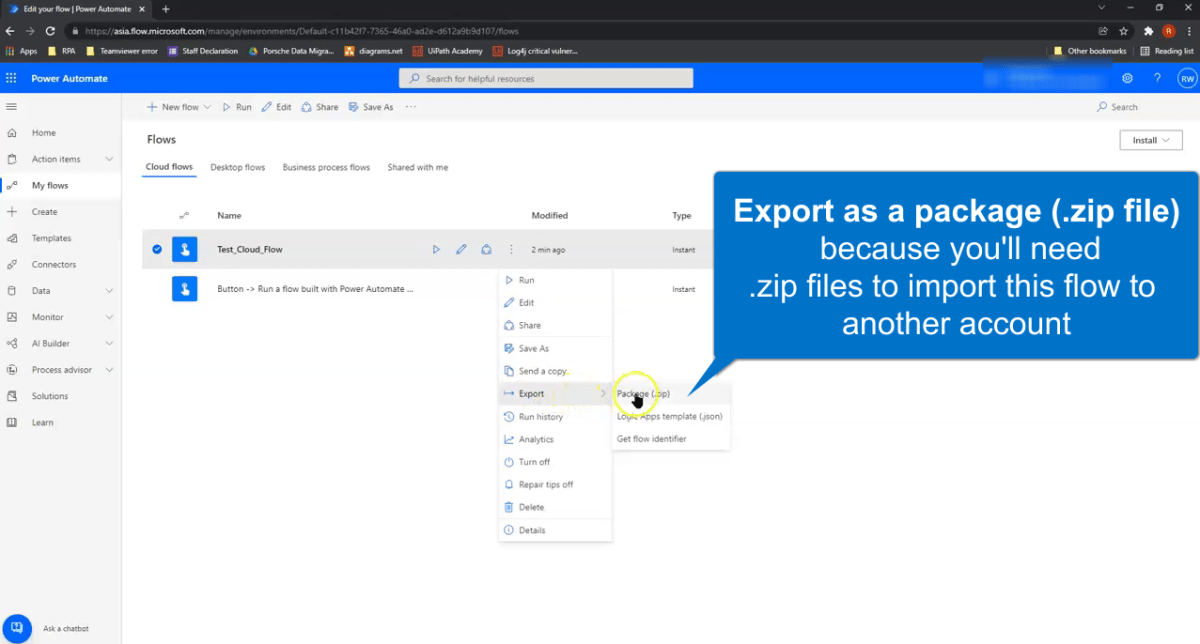Open the Help question mark icon

point(1157,78)
